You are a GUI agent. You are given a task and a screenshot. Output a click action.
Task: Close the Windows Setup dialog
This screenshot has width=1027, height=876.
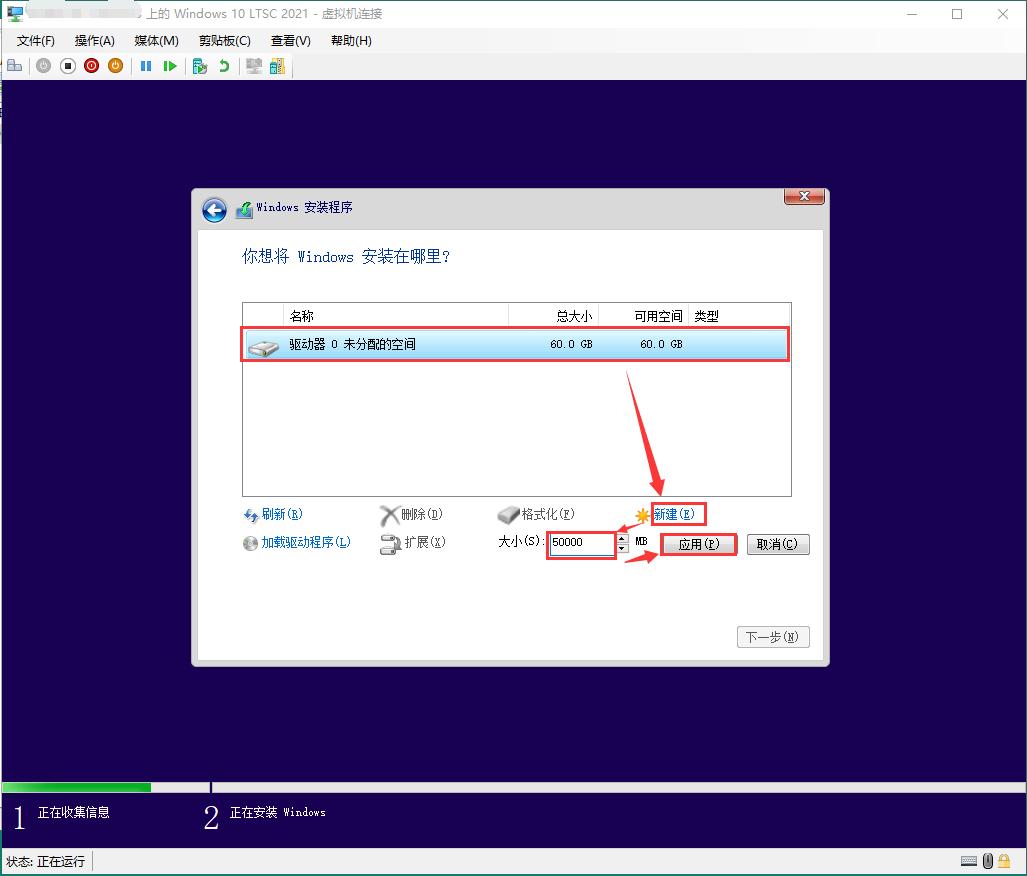tap(804, 196)
